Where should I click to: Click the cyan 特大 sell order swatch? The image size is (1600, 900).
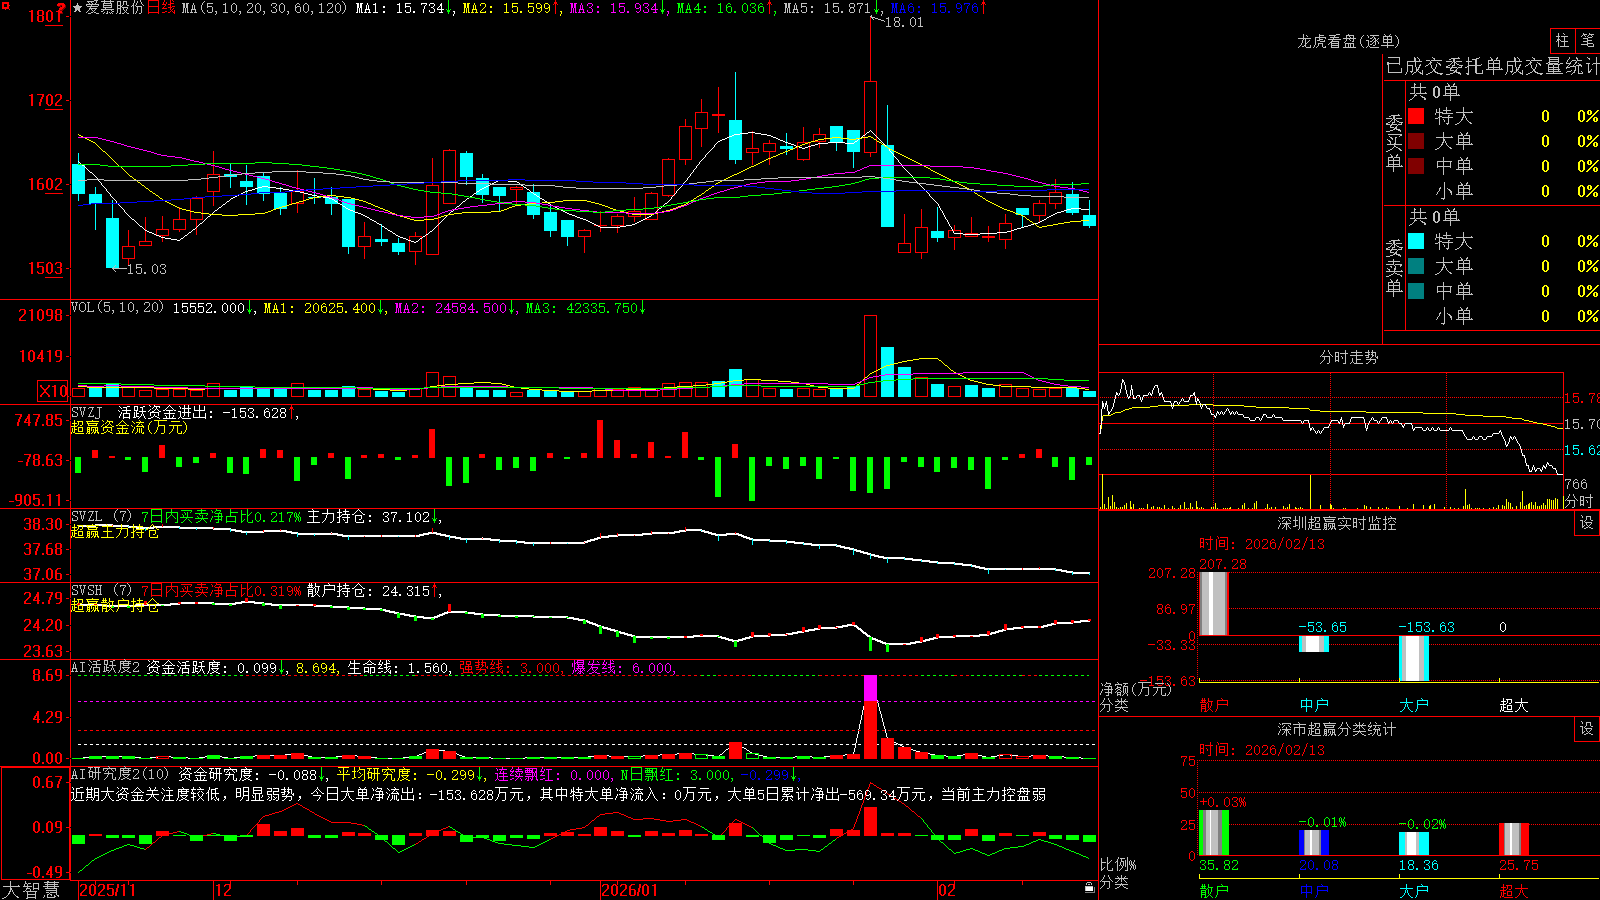point(1416,241)
